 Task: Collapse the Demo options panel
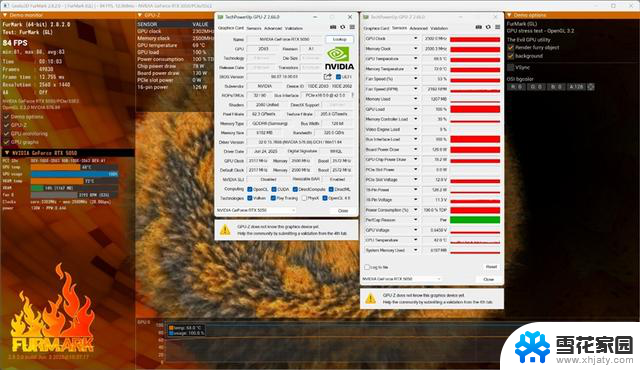pyautogui.click(x=509, y=15)
